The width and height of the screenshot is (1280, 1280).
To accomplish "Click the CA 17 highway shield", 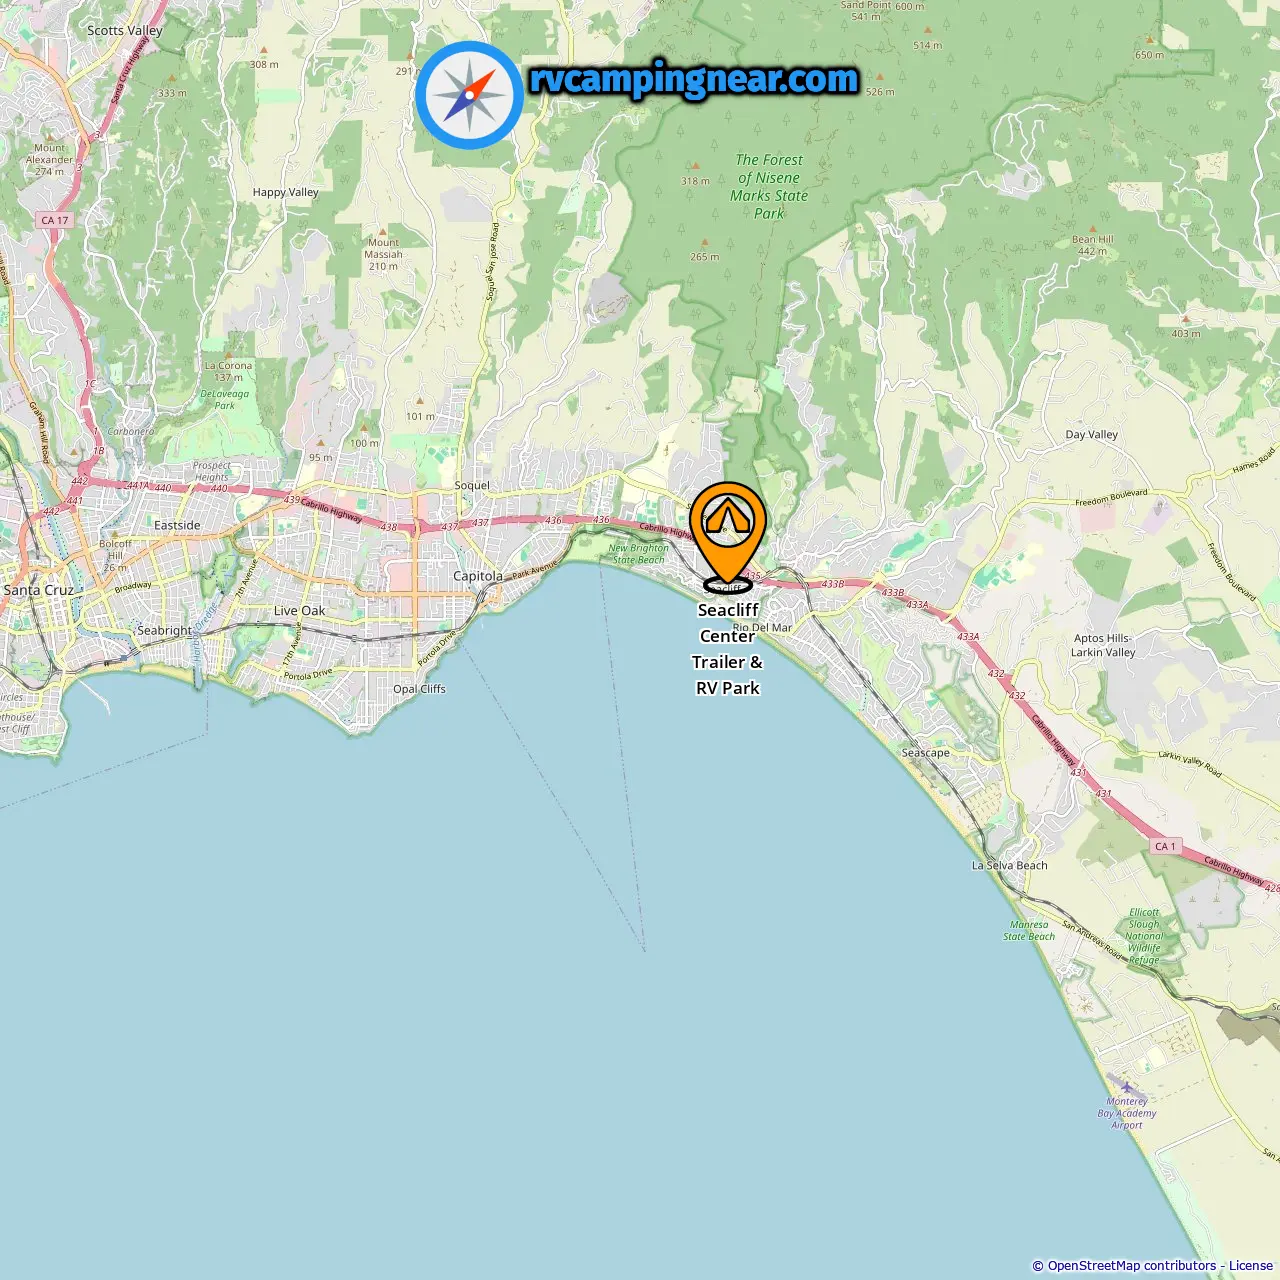I will click(55, 220).
